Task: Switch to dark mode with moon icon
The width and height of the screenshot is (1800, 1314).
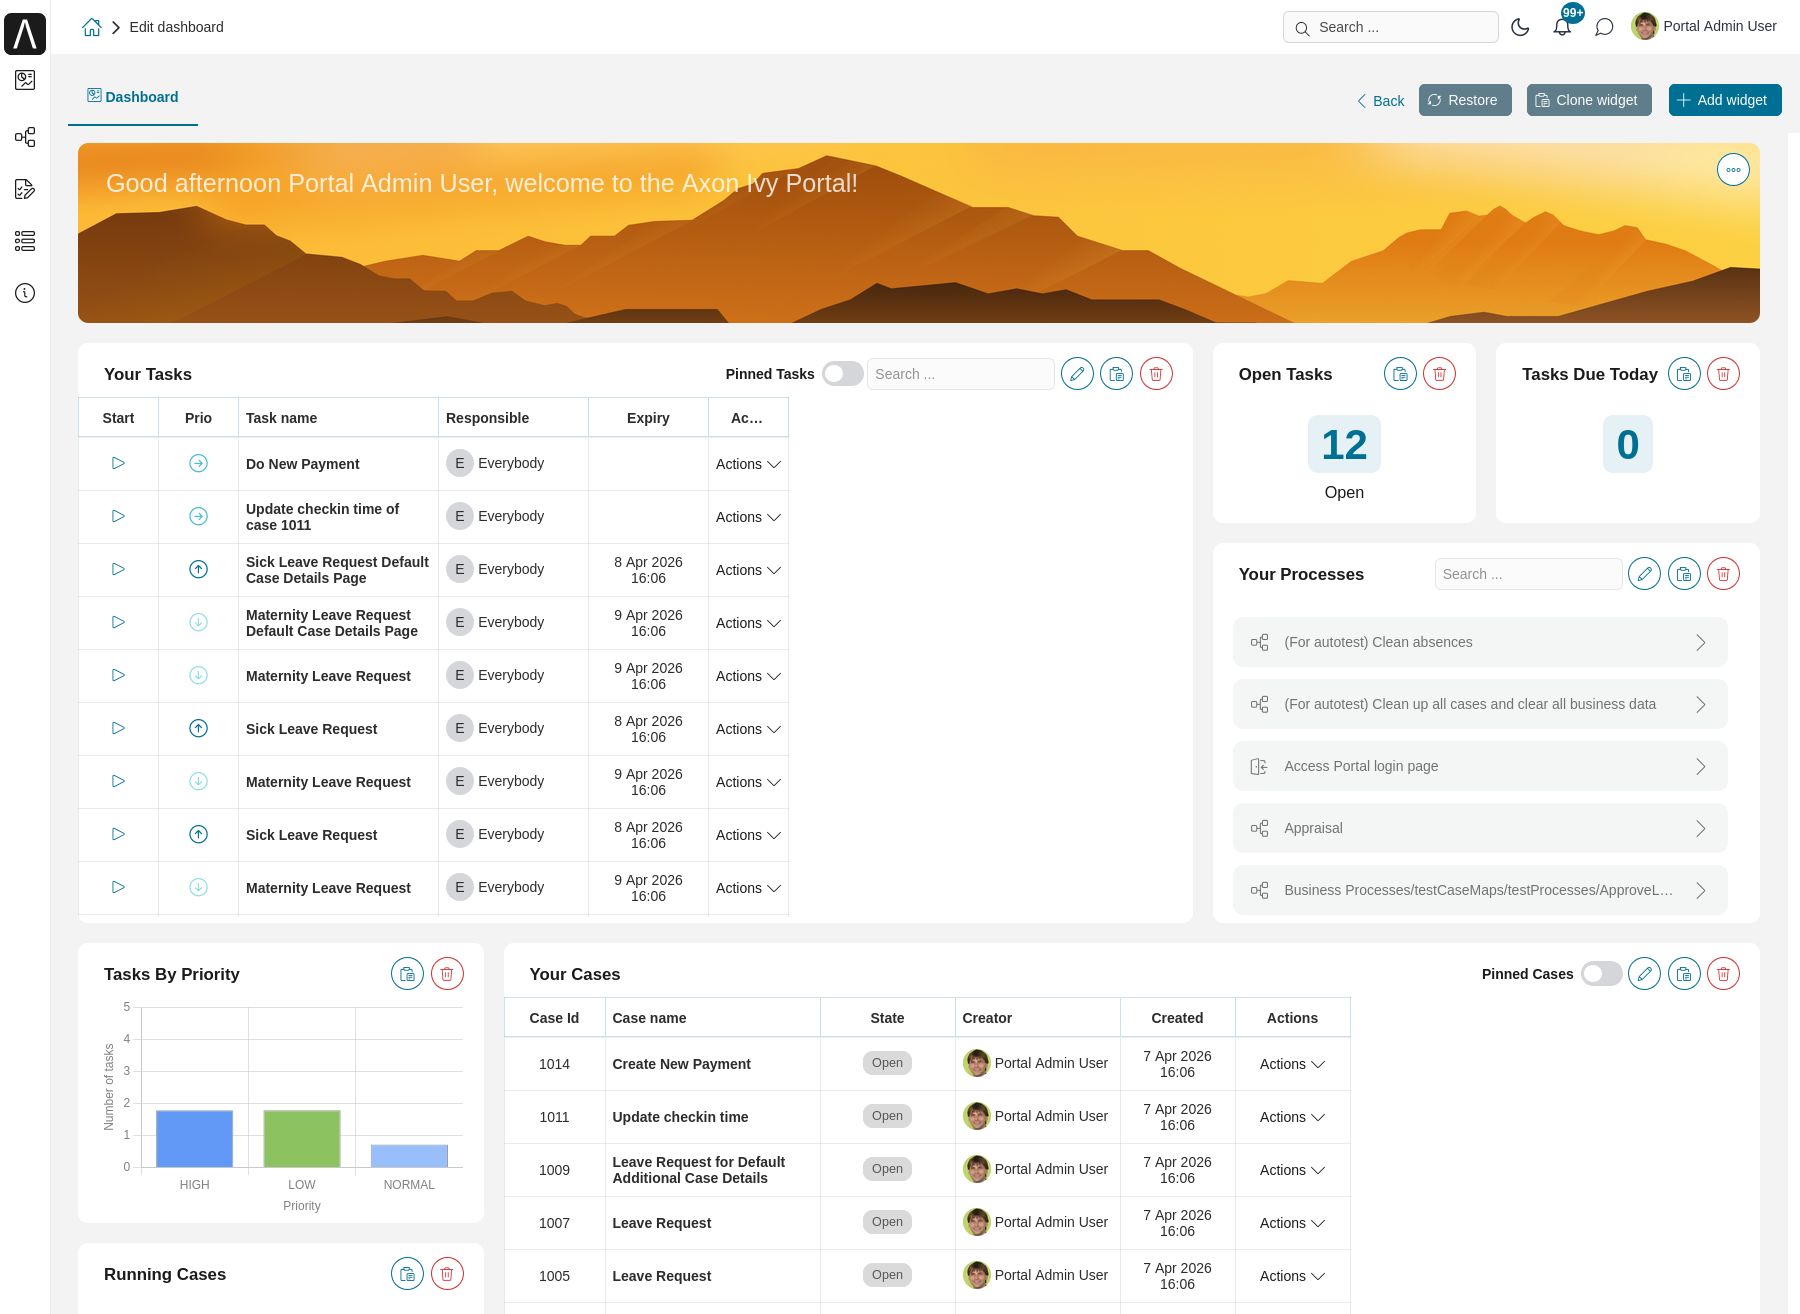Action: tap(1520, 27)
